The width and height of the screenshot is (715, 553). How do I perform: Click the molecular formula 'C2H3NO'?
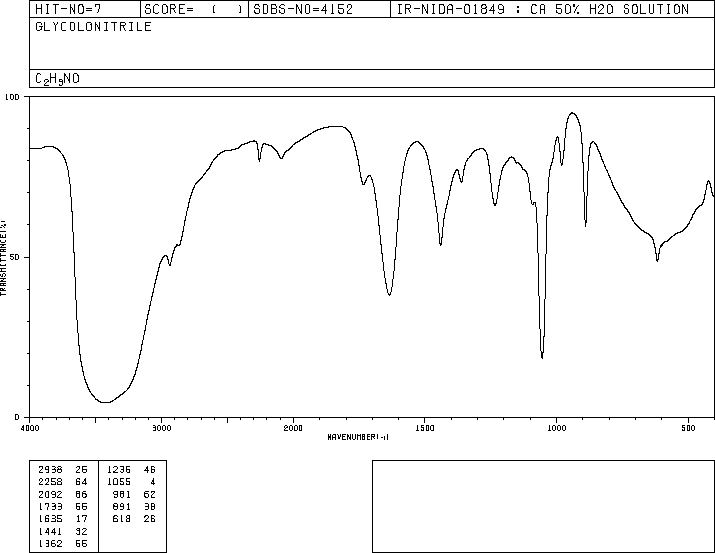click(57, 79)
